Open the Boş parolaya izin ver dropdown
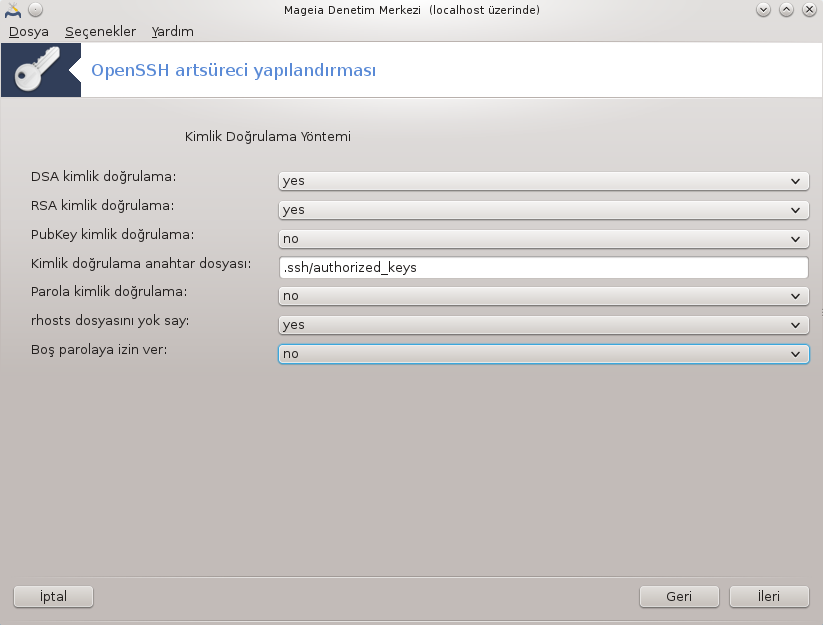The width and height of the screenshot is (823, 625). click(543, 354)
